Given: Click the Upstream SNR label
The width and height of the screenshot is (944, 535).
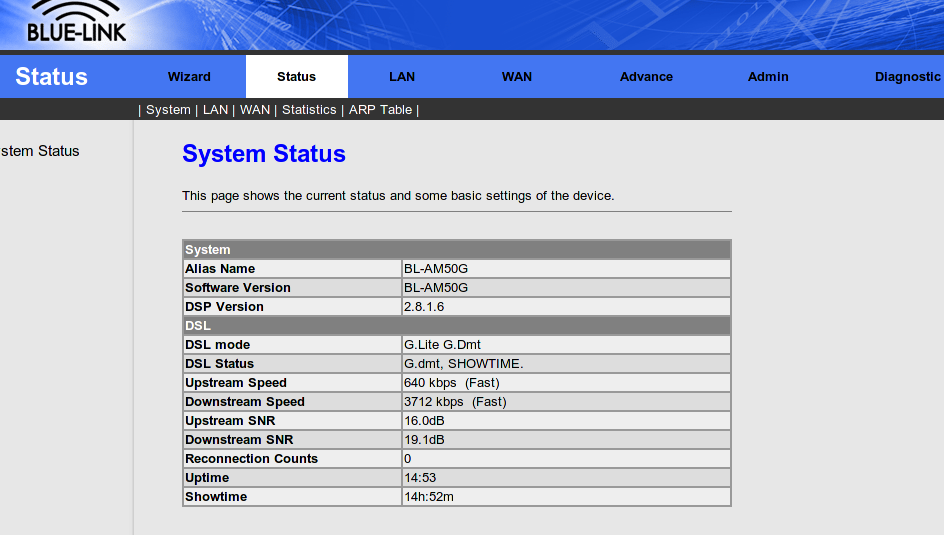Looking at the screenshot, I should click(x=230, y=421).
